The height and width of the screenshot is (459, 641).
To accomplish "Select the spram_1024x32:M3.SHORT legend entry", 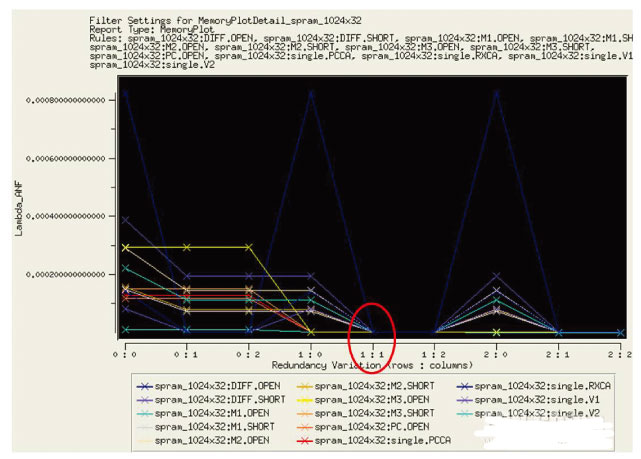I will pos(365,413).
